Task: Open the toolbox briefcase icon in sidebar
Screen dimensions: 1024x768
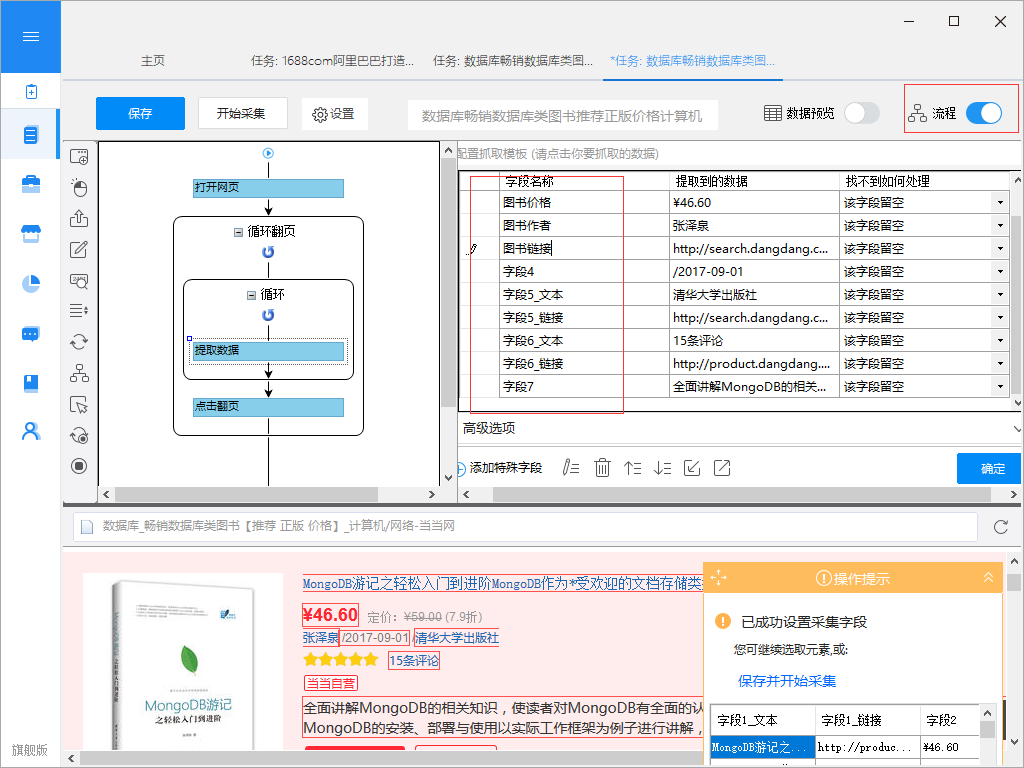Action: coord(31,184)
